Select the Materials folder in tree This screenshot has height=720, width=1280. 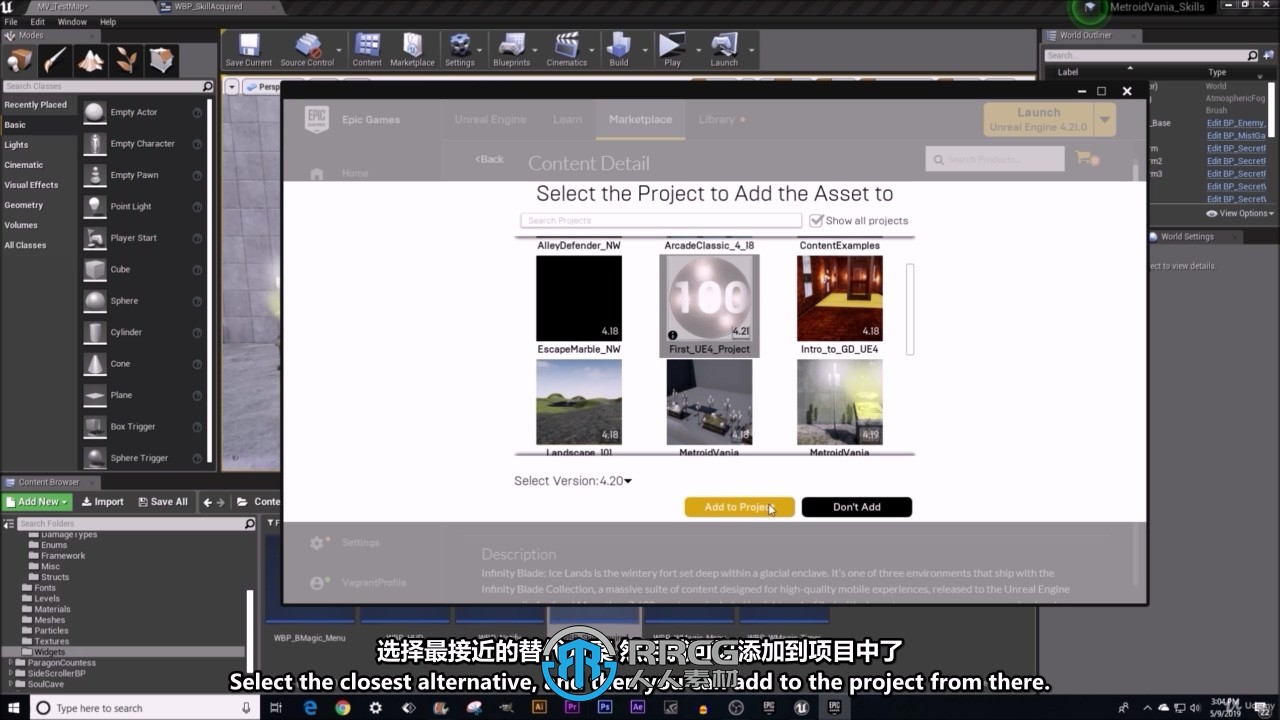(x=52, y=609)
